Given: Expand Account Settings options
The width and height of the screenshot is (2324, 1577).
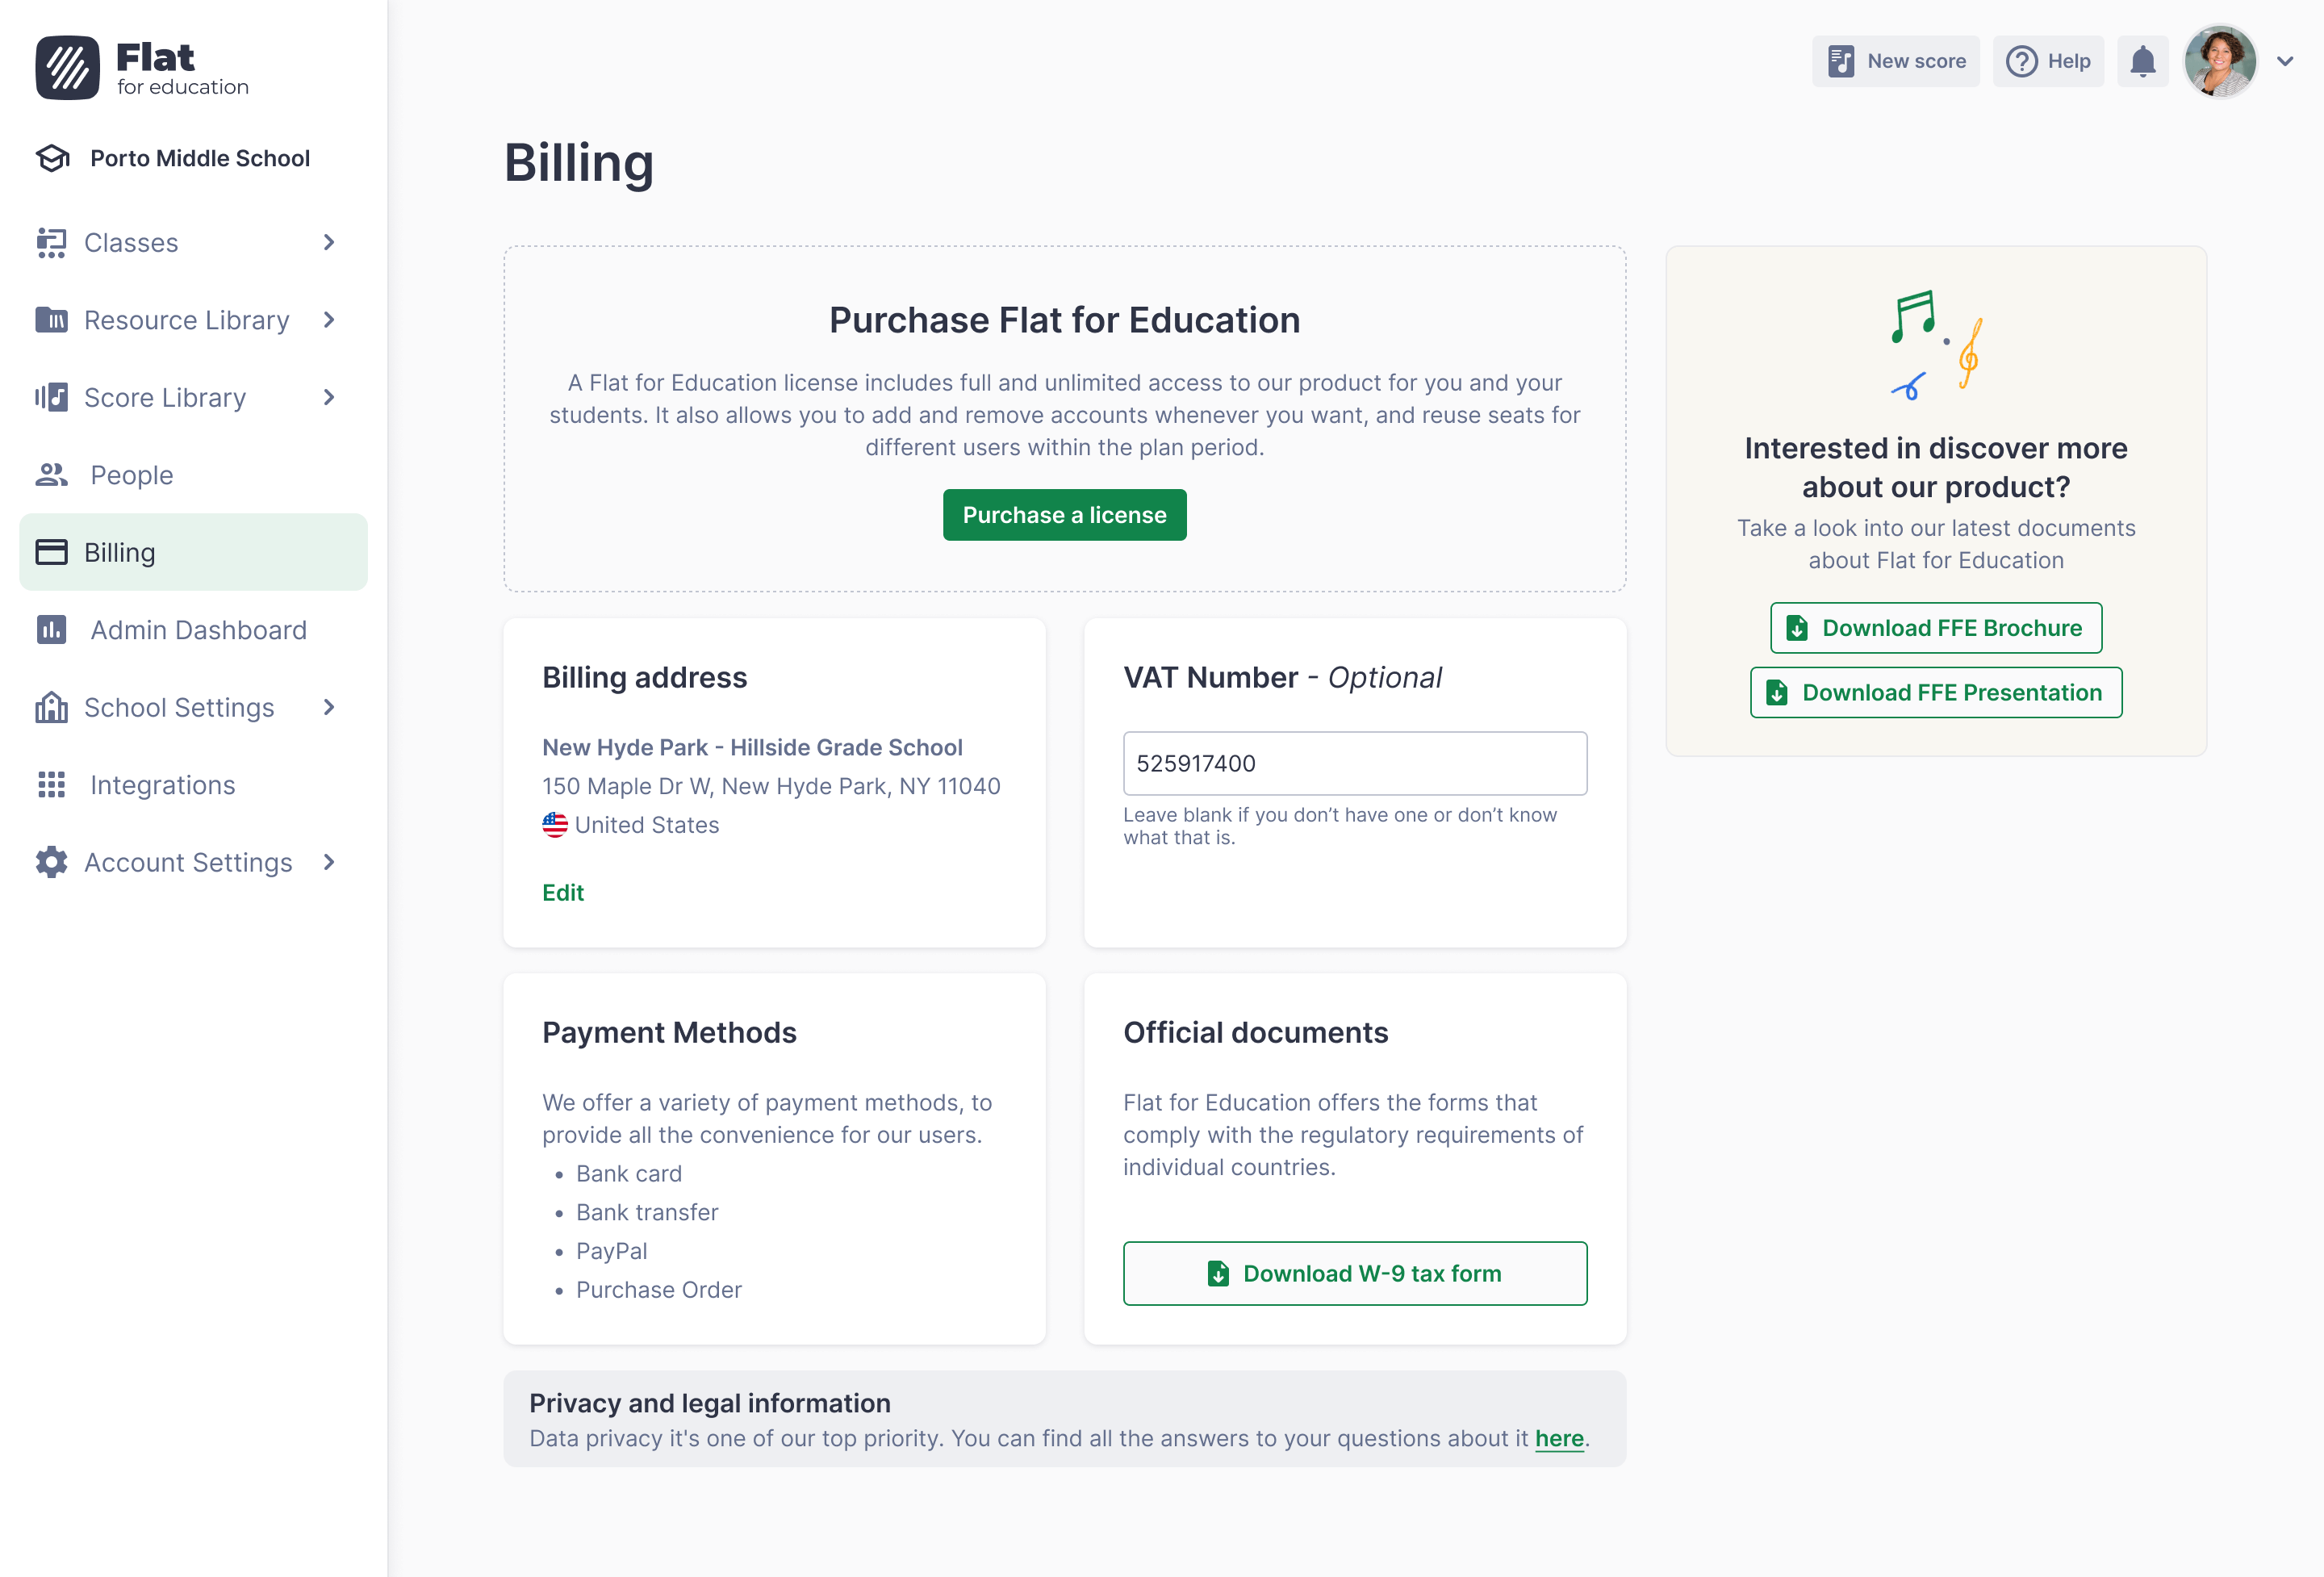Looking at the screenshot, I should (x=328, y=862).
